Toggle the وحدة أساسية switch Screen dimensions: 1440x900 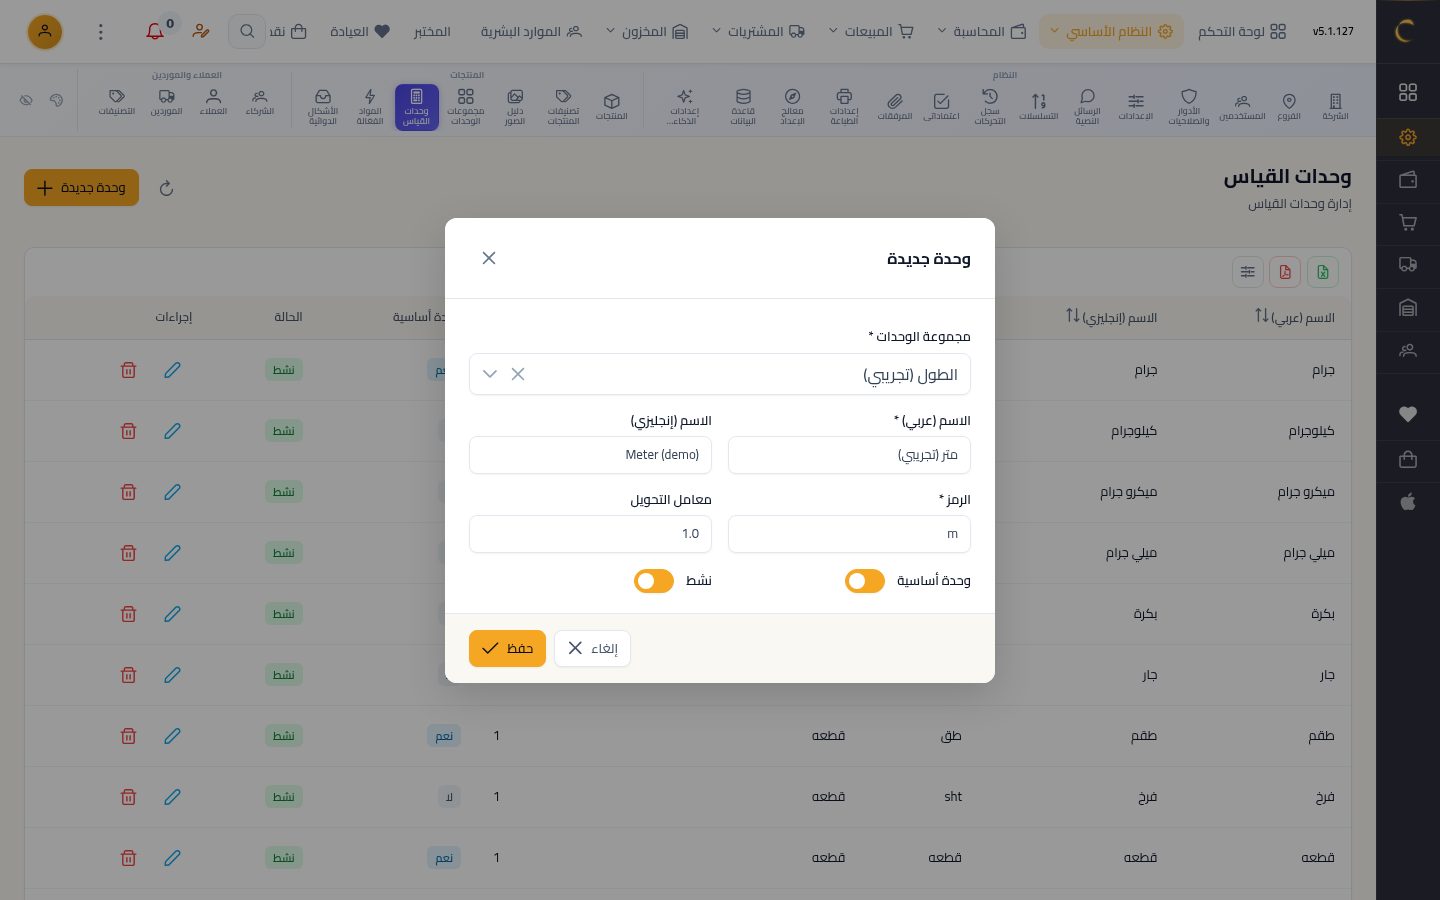[x=865, y=581]
